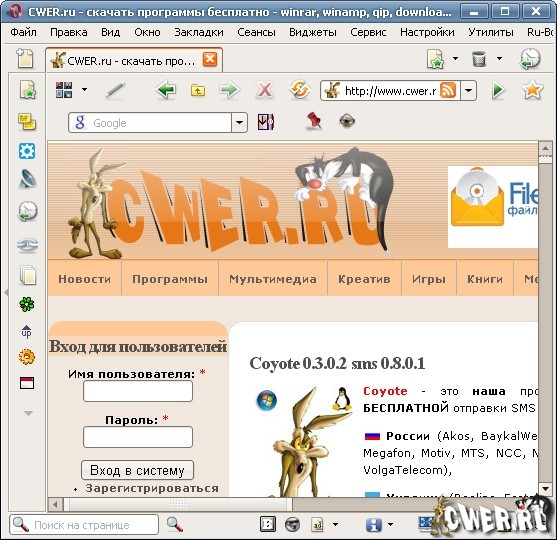Click the green back arrow button

tap(166, 90)
